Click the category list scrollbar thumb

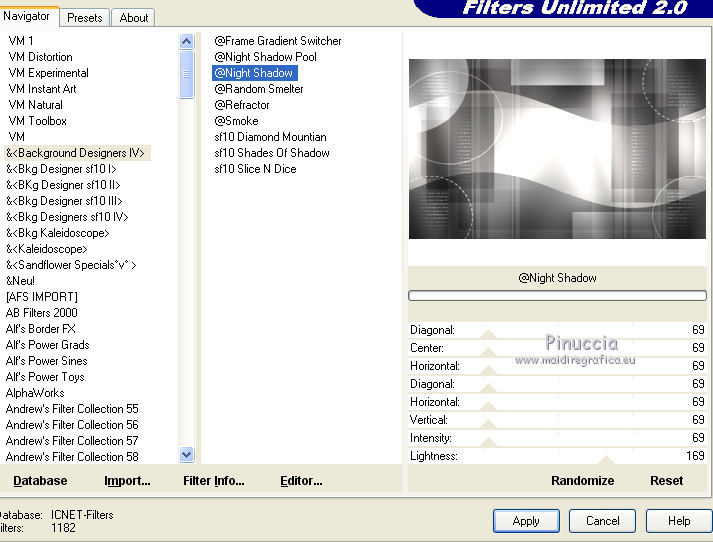pos(186,74)
